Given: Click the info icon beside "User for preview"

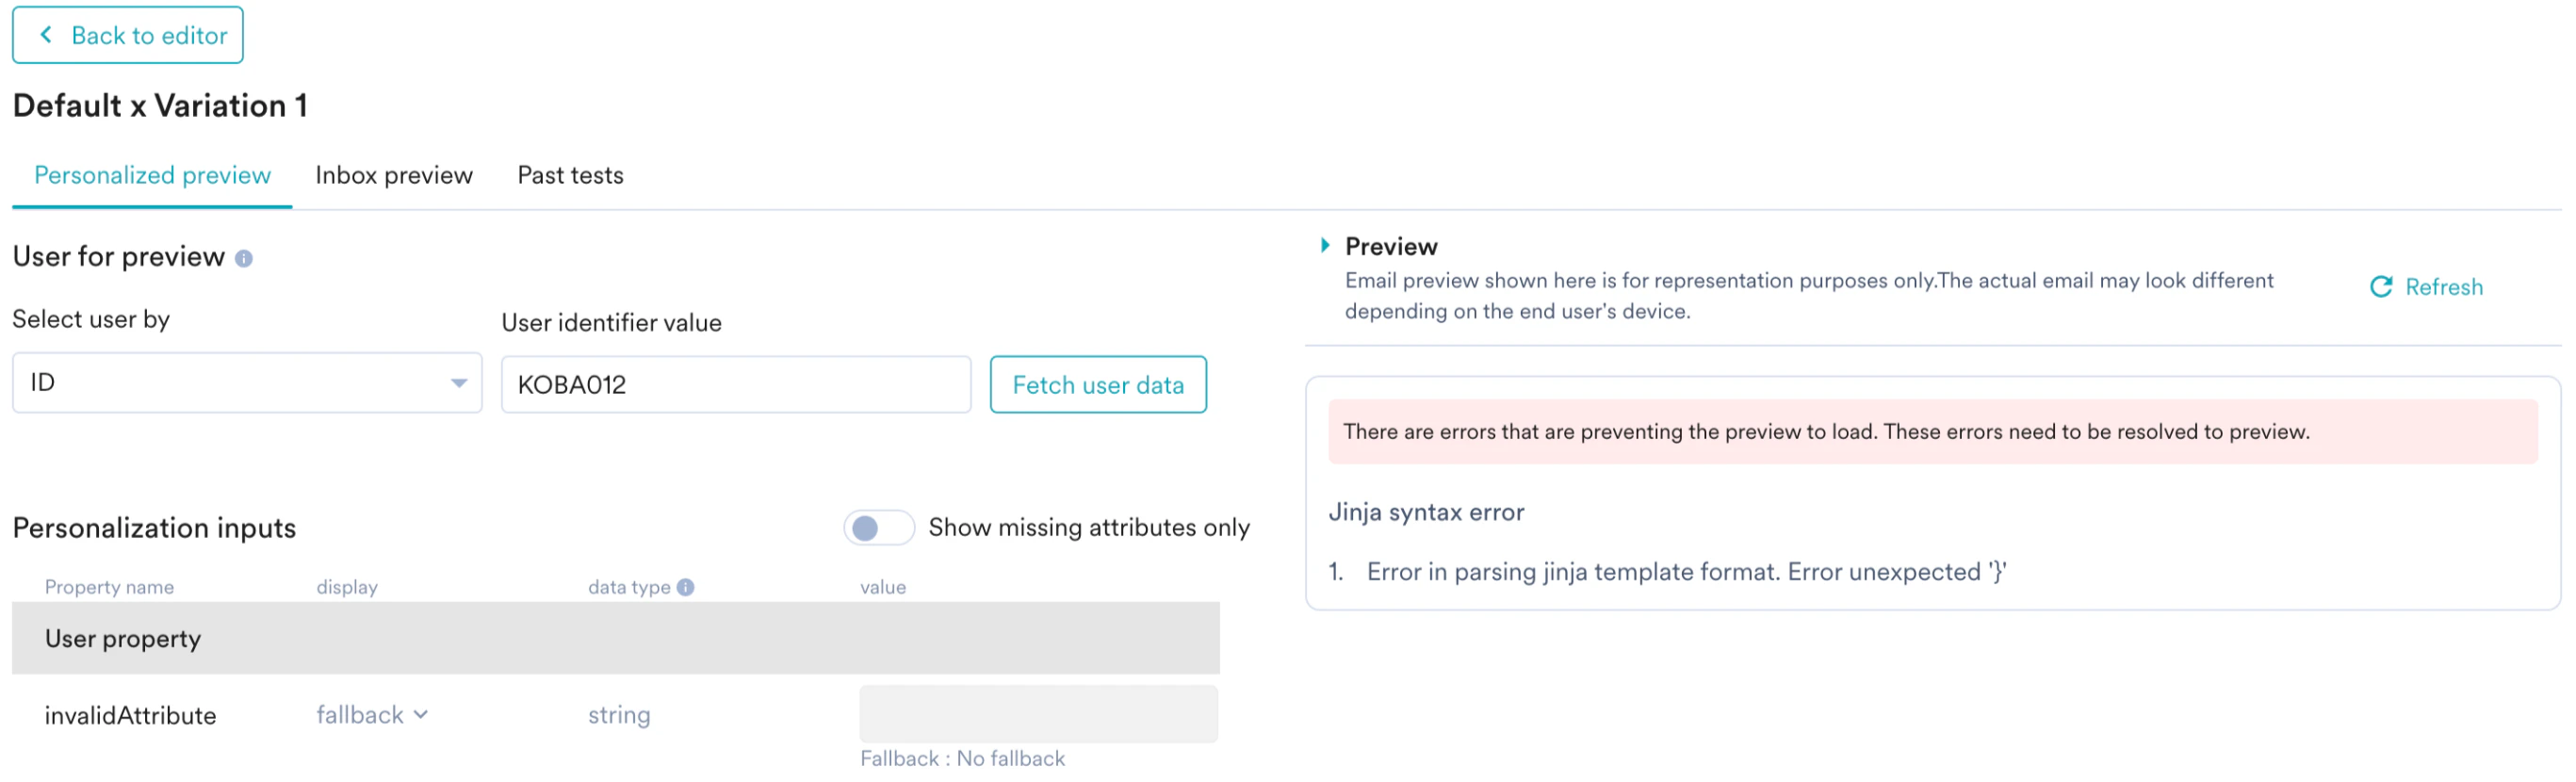Looking at the screenshot, I should [x=245, y=257].
